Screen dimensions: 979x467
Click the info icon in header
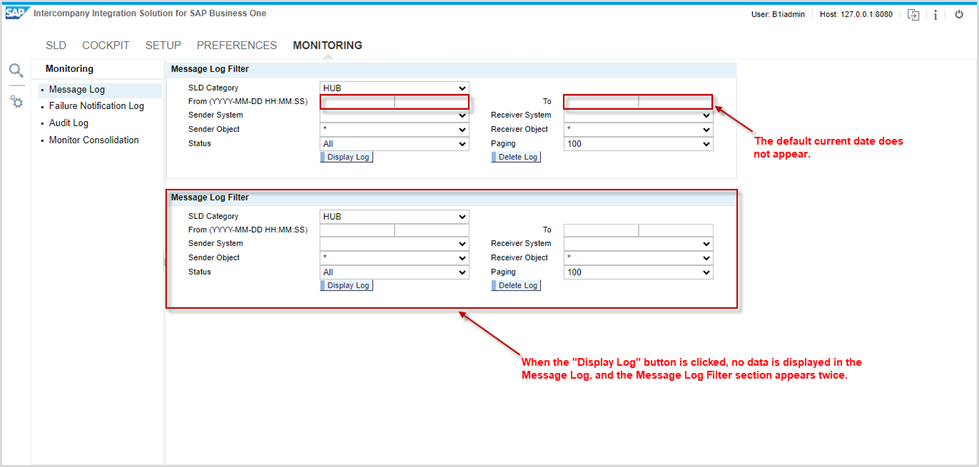coord(935,15)
